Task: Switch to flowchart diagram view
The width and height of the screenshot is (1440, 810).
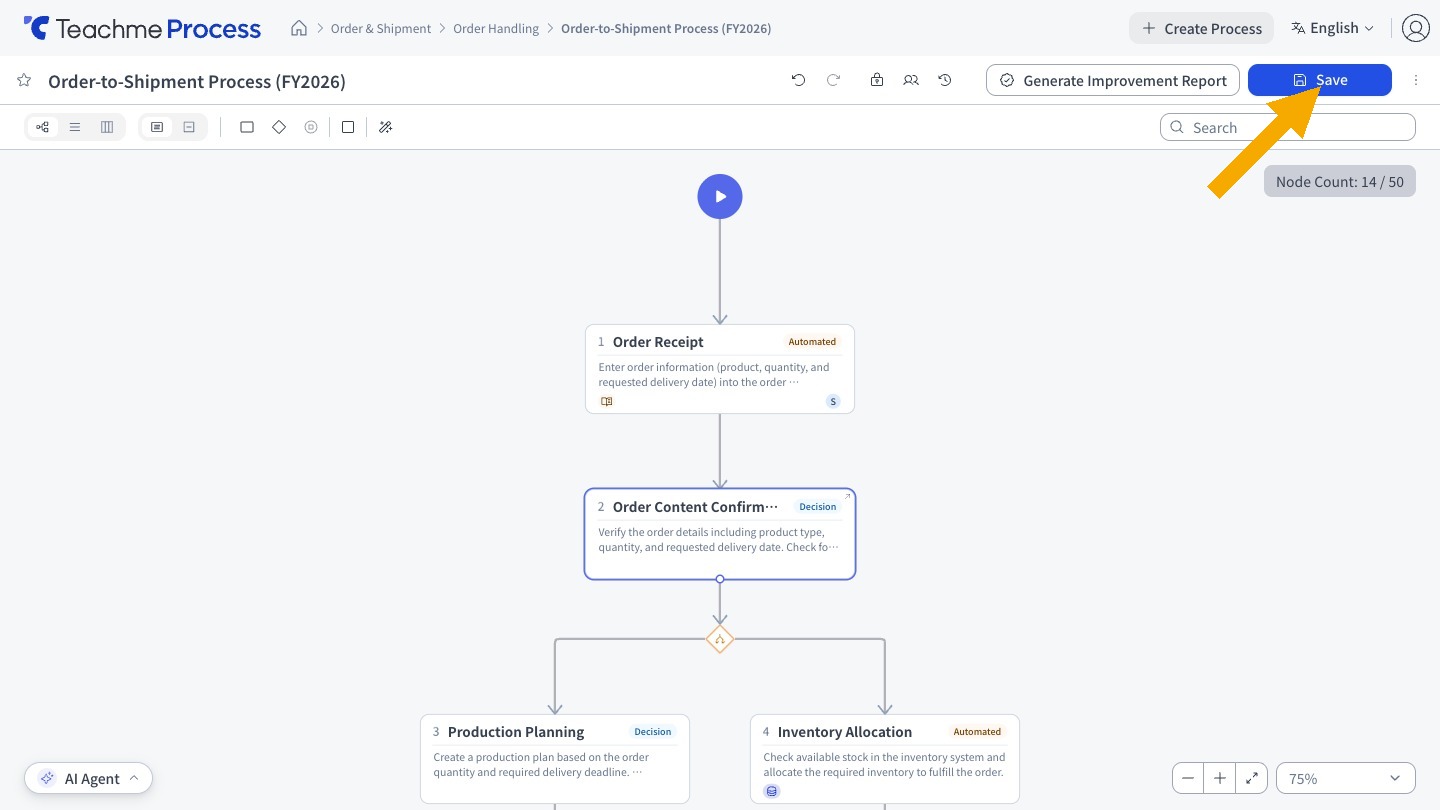Action: pos(42,127)
